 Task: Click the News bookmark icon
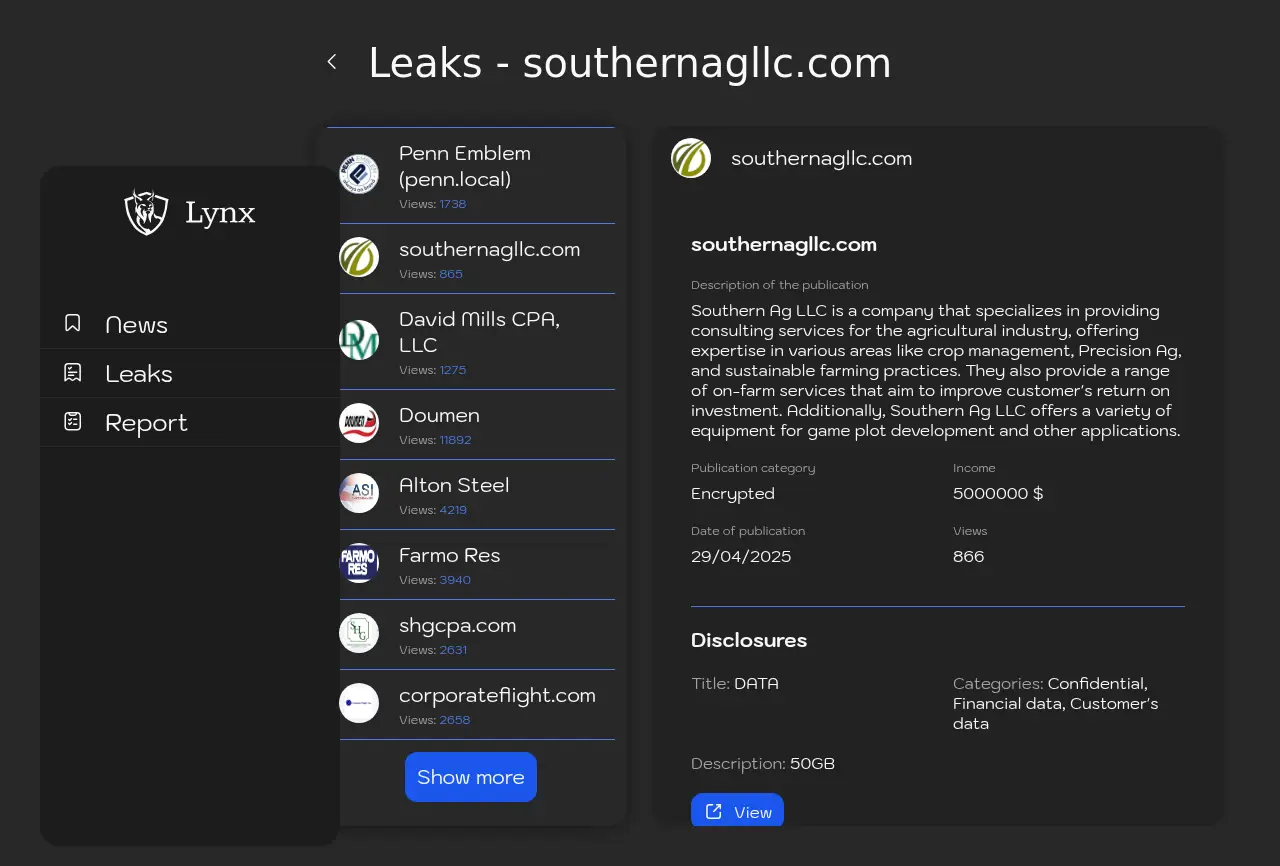tap(73, 323)
